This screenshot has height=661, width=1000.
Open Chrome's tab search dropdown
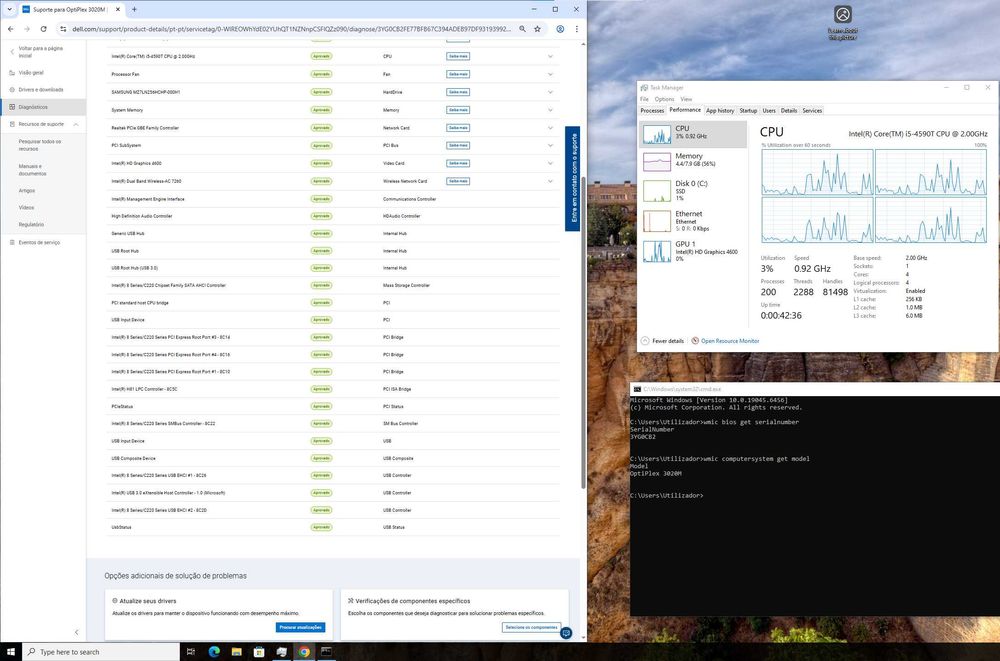pyautogui.click(x=9, y=10)
